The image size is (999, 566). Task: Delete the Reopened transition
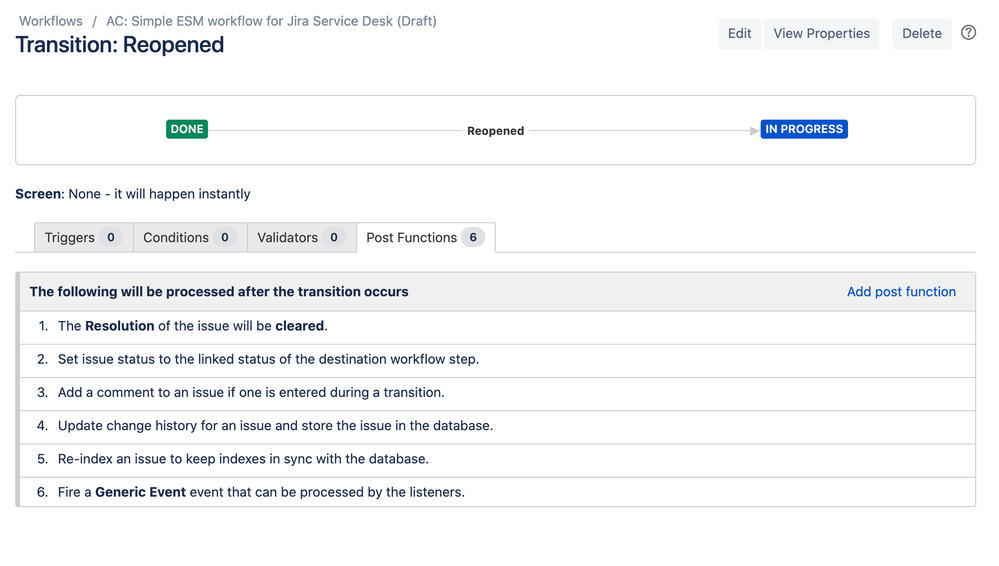921,34
